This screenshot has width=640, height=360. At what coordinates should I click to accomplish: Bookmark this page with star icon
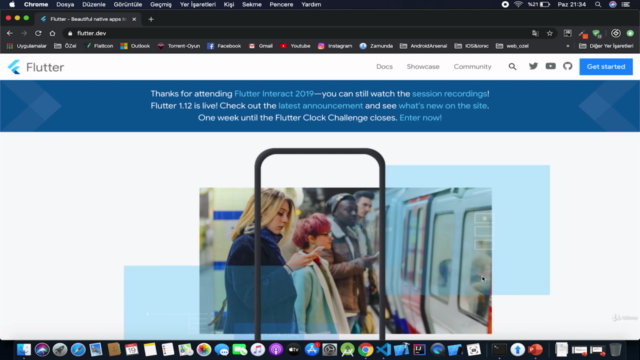pyautogui.click(x=550, y=33)
